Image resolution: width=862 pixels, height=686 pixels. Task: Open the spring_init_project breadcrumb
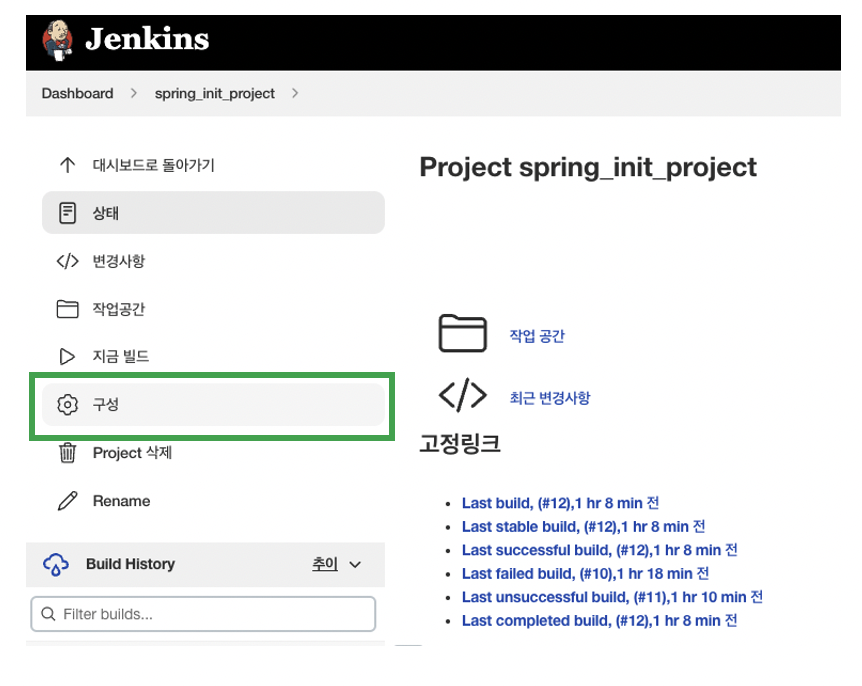coord(214,93)
